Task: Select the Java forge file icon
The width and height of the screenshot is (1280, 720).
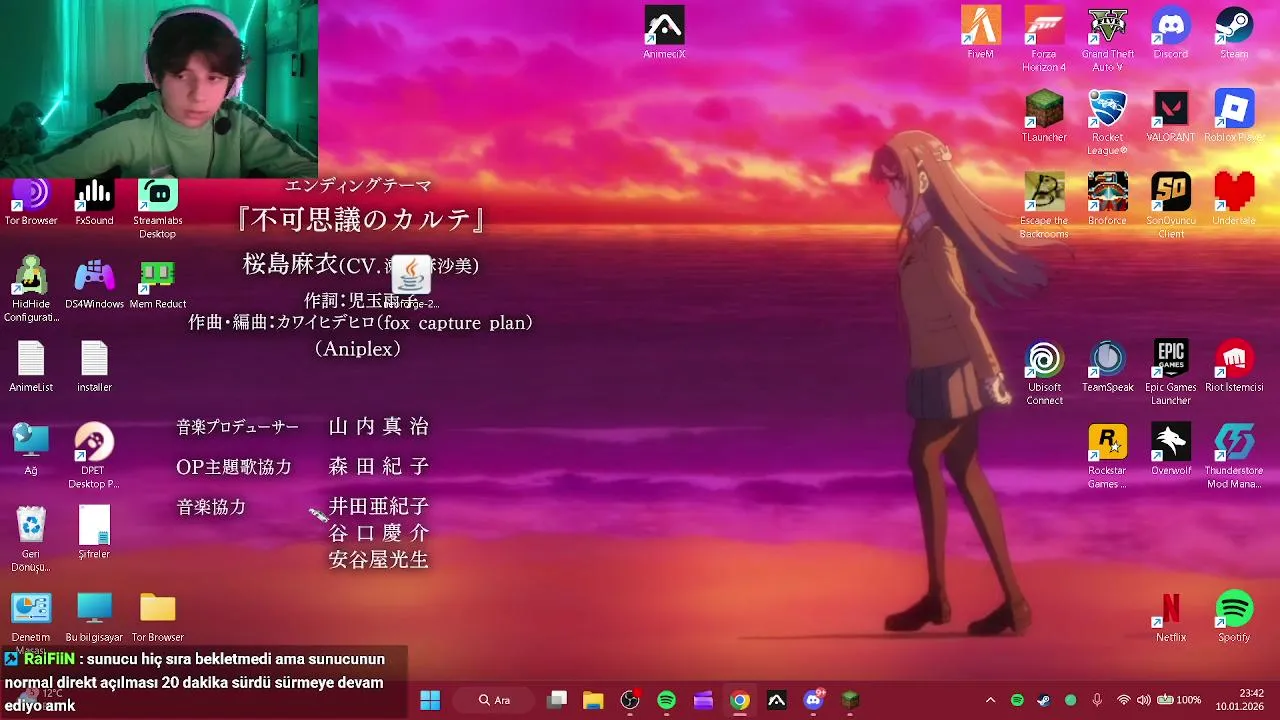Action: point(411,281)
